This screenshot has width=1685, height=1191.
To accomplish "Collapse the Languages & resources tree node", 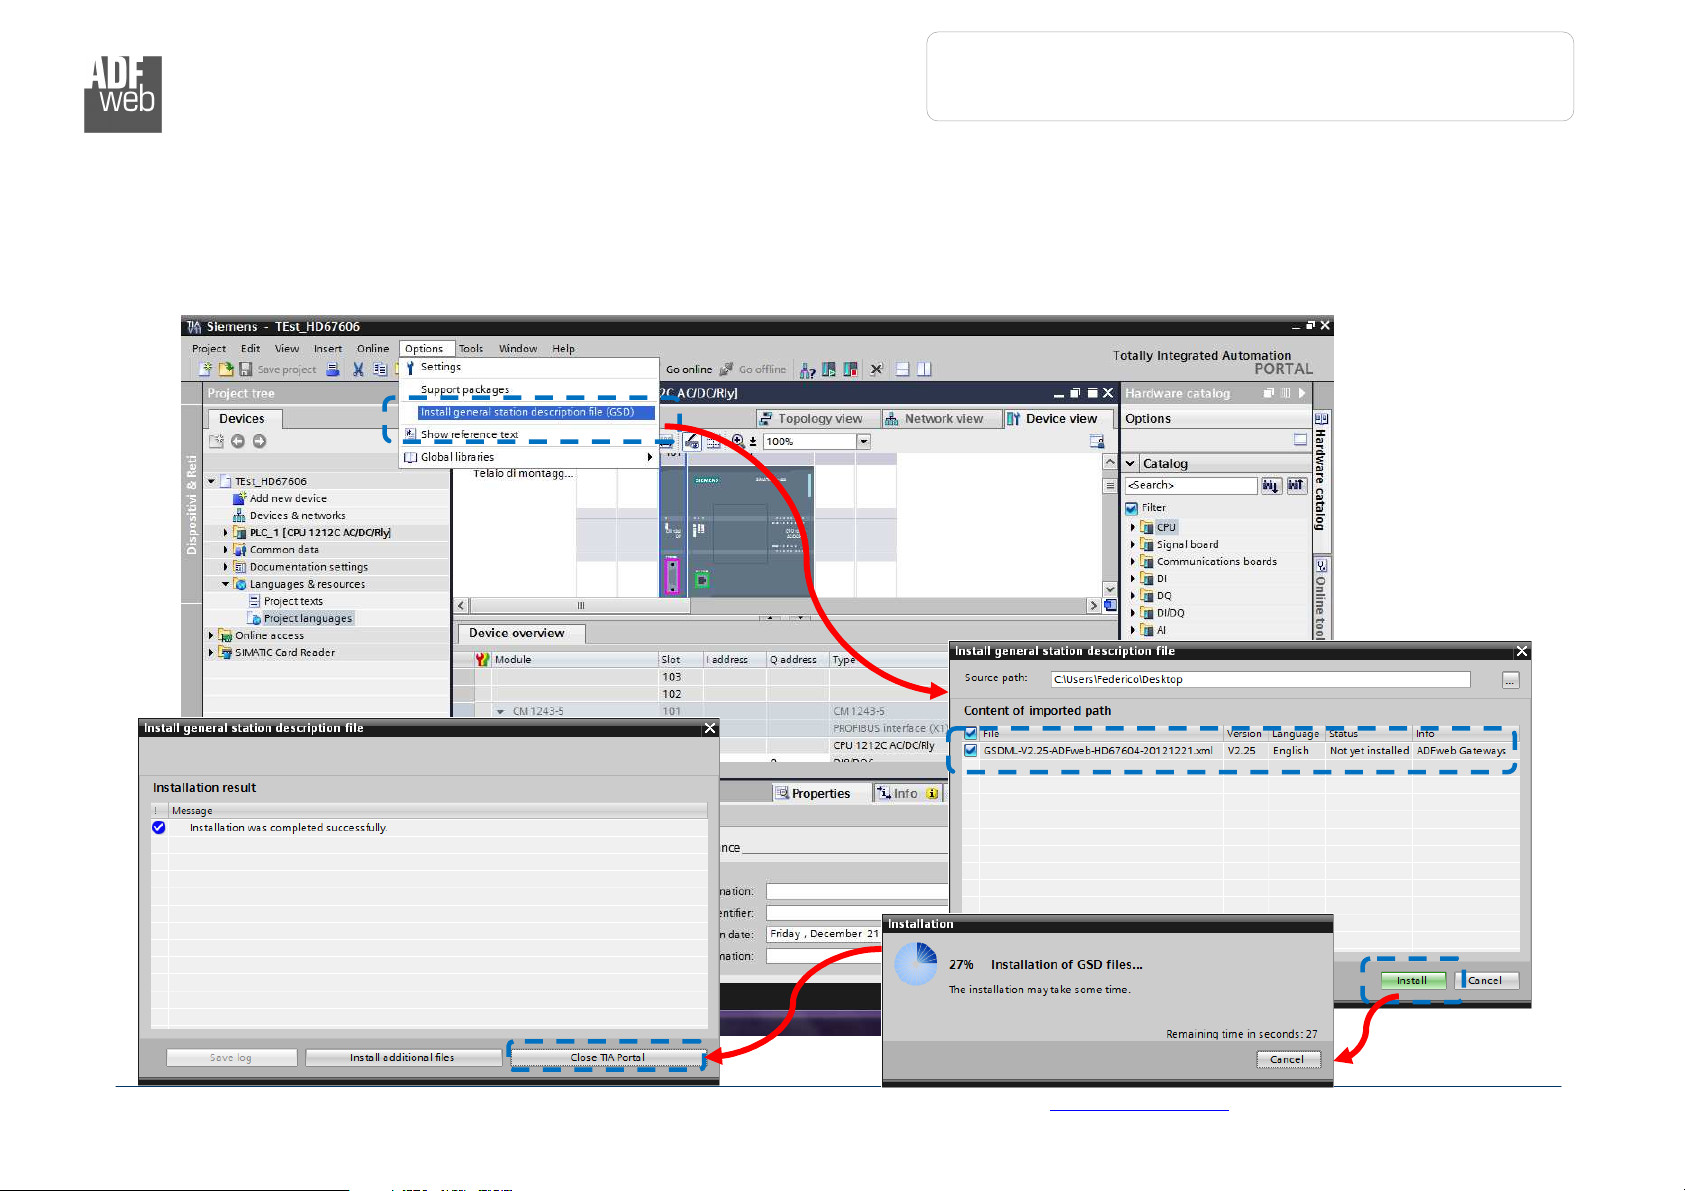I will tap(226, 584).
